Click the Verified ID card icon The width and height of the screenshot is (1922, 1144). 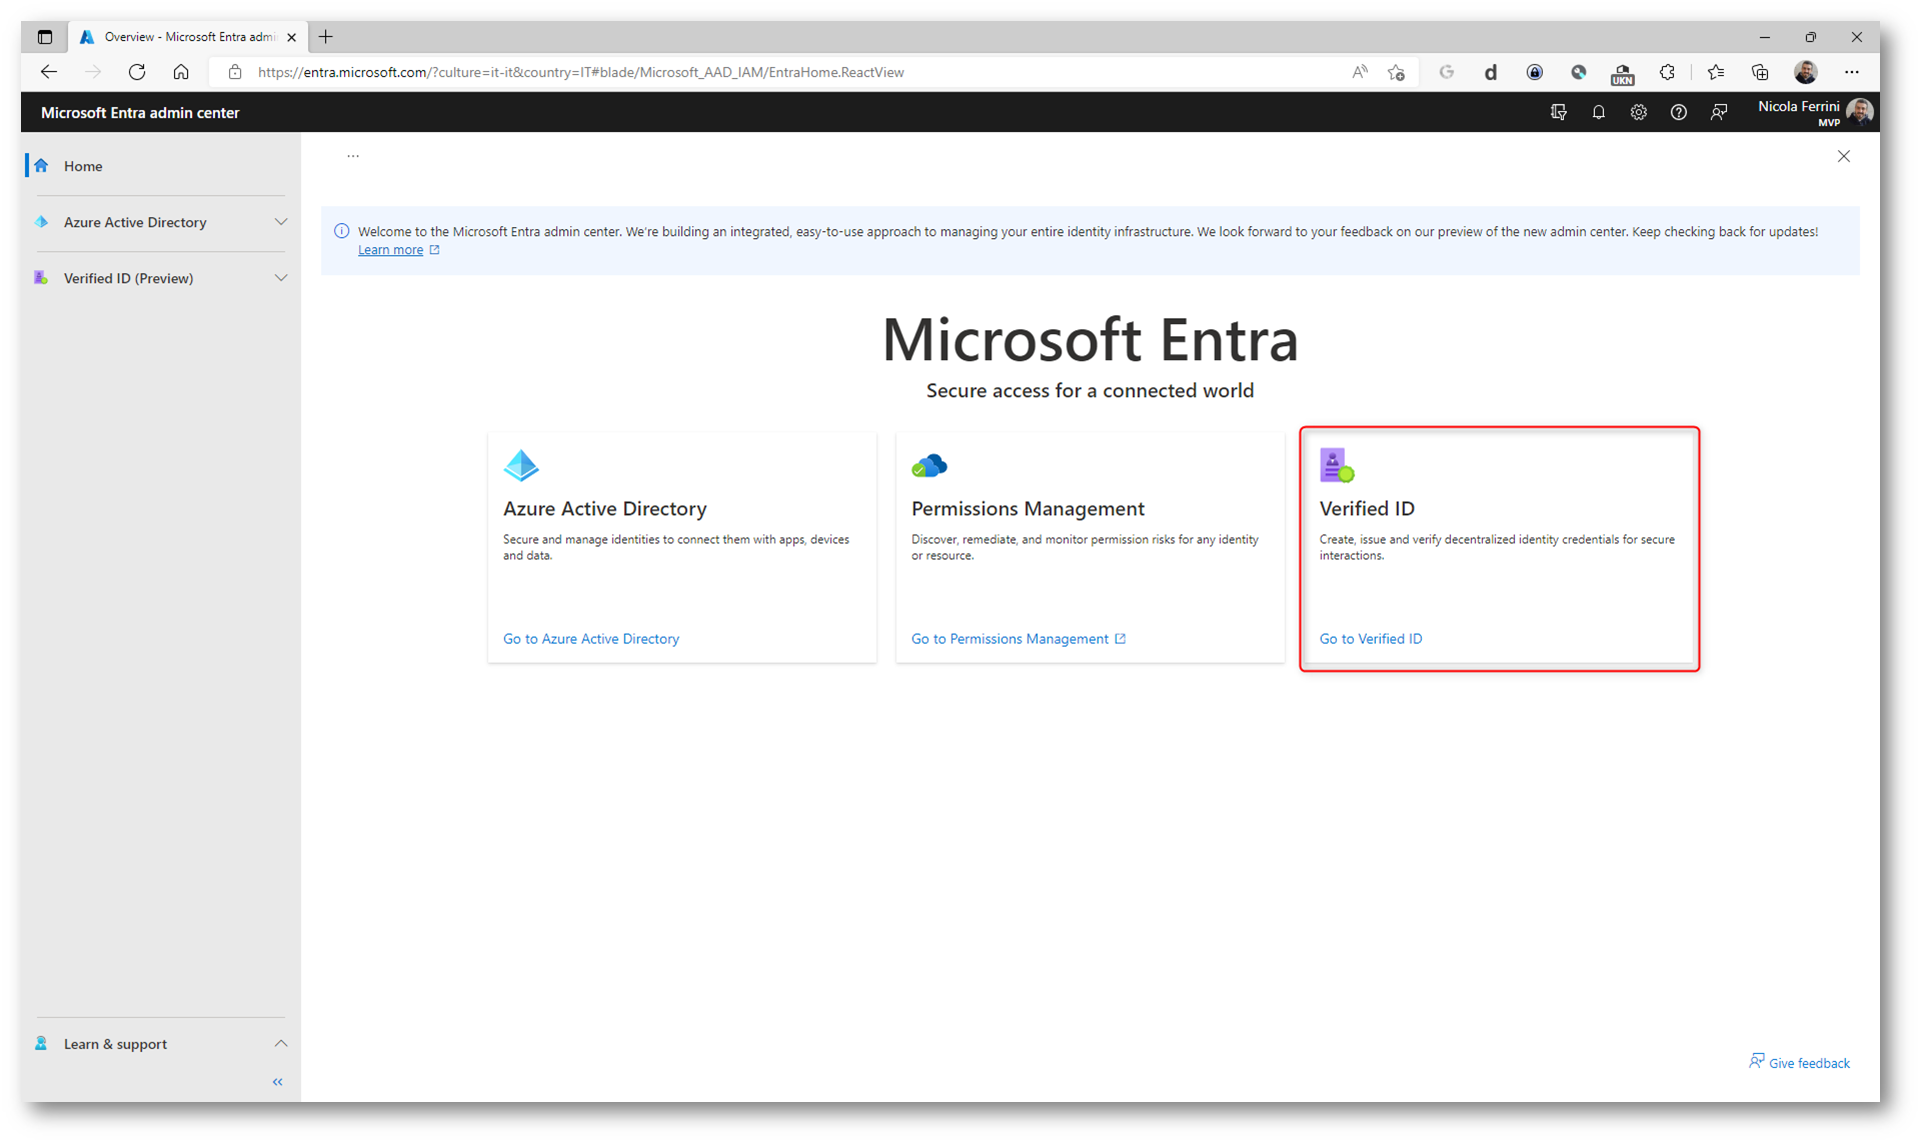pos(1336,465)
